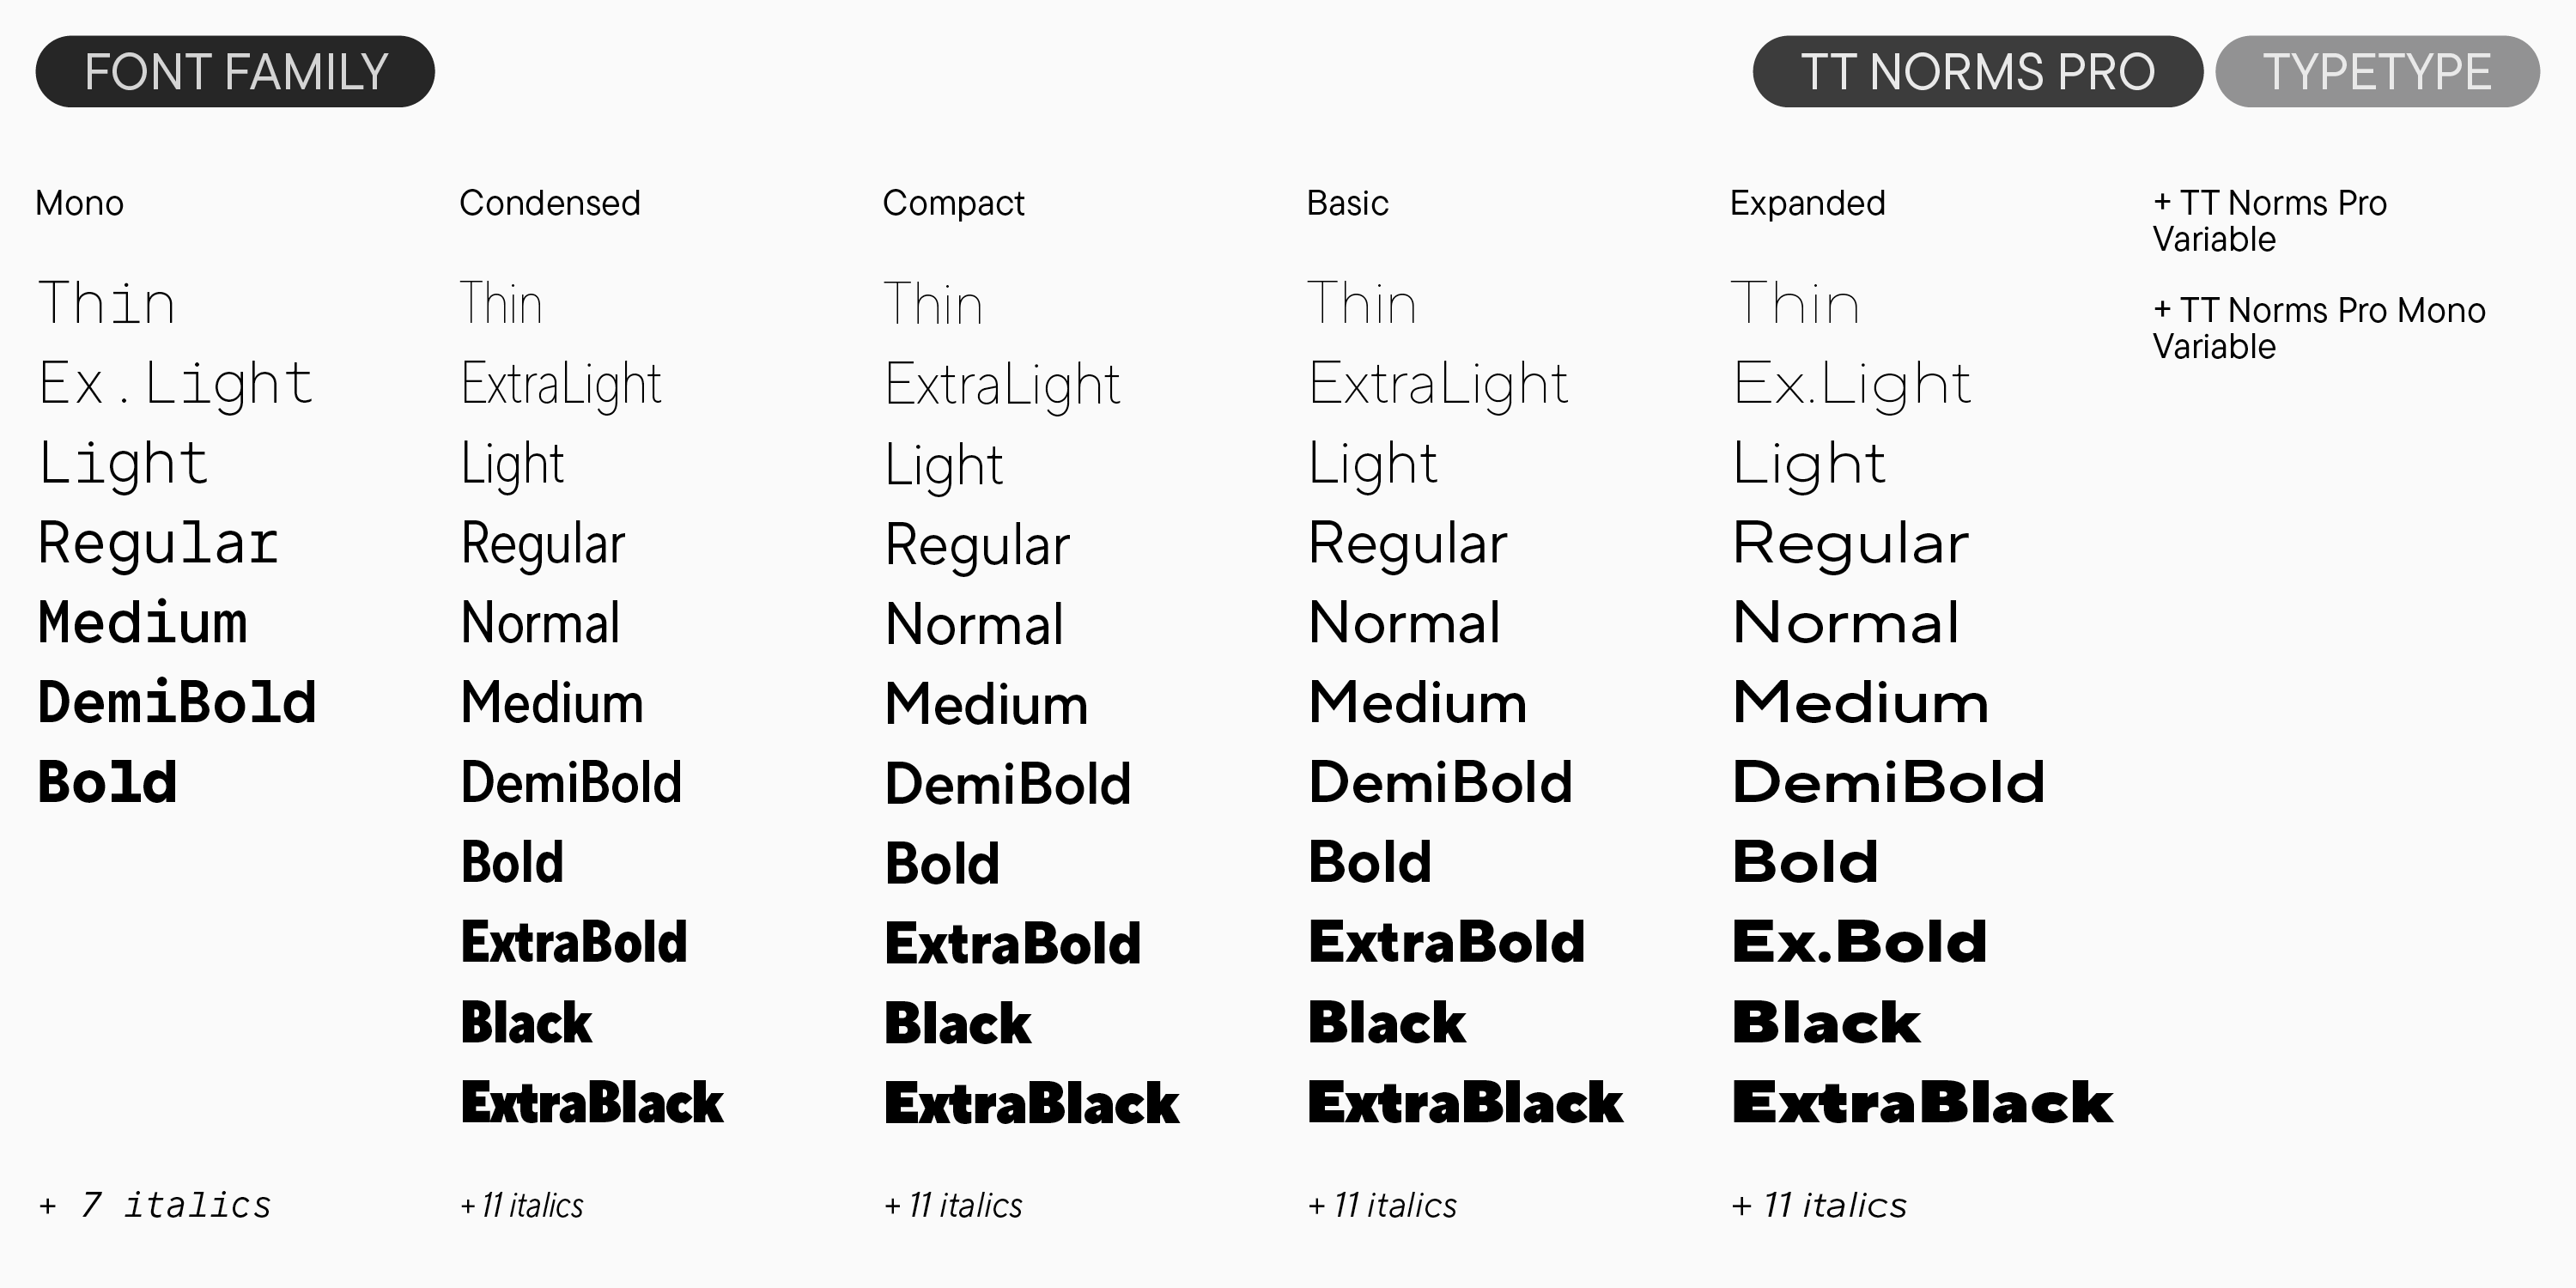Open the TT Norms Pro Variable entry
This screenshot has height=1288, width=2576.
(x=2269, y=221)
